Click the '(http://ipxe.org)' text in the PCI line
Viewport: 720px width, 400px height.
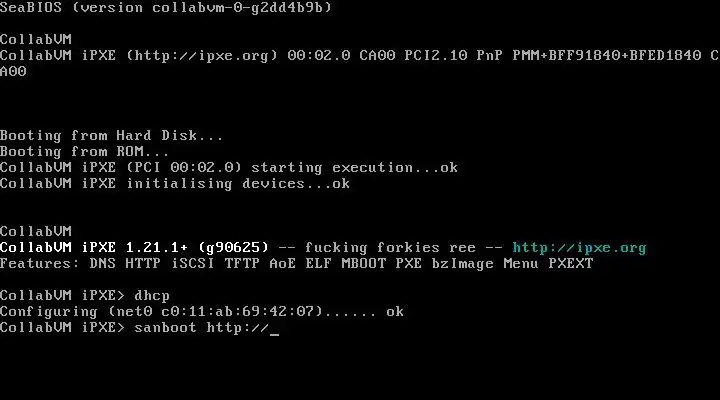tap(202, 56)
